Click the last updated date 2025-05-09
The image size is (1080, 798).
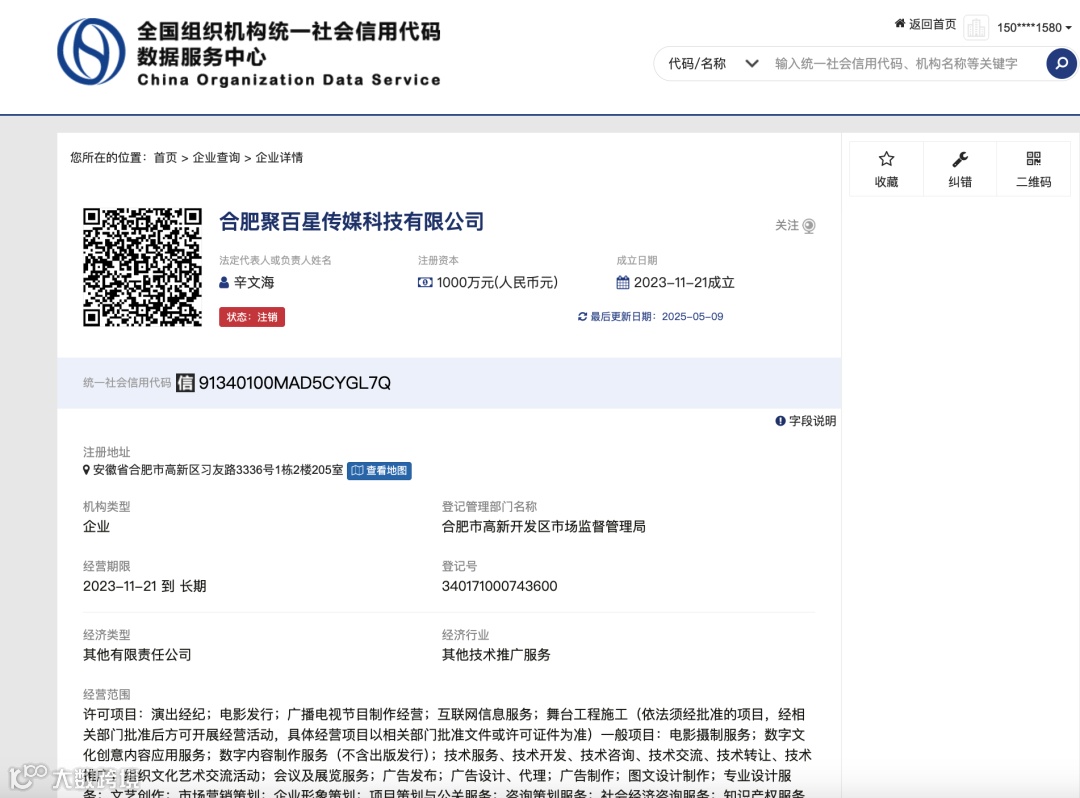tap(693, 317)
